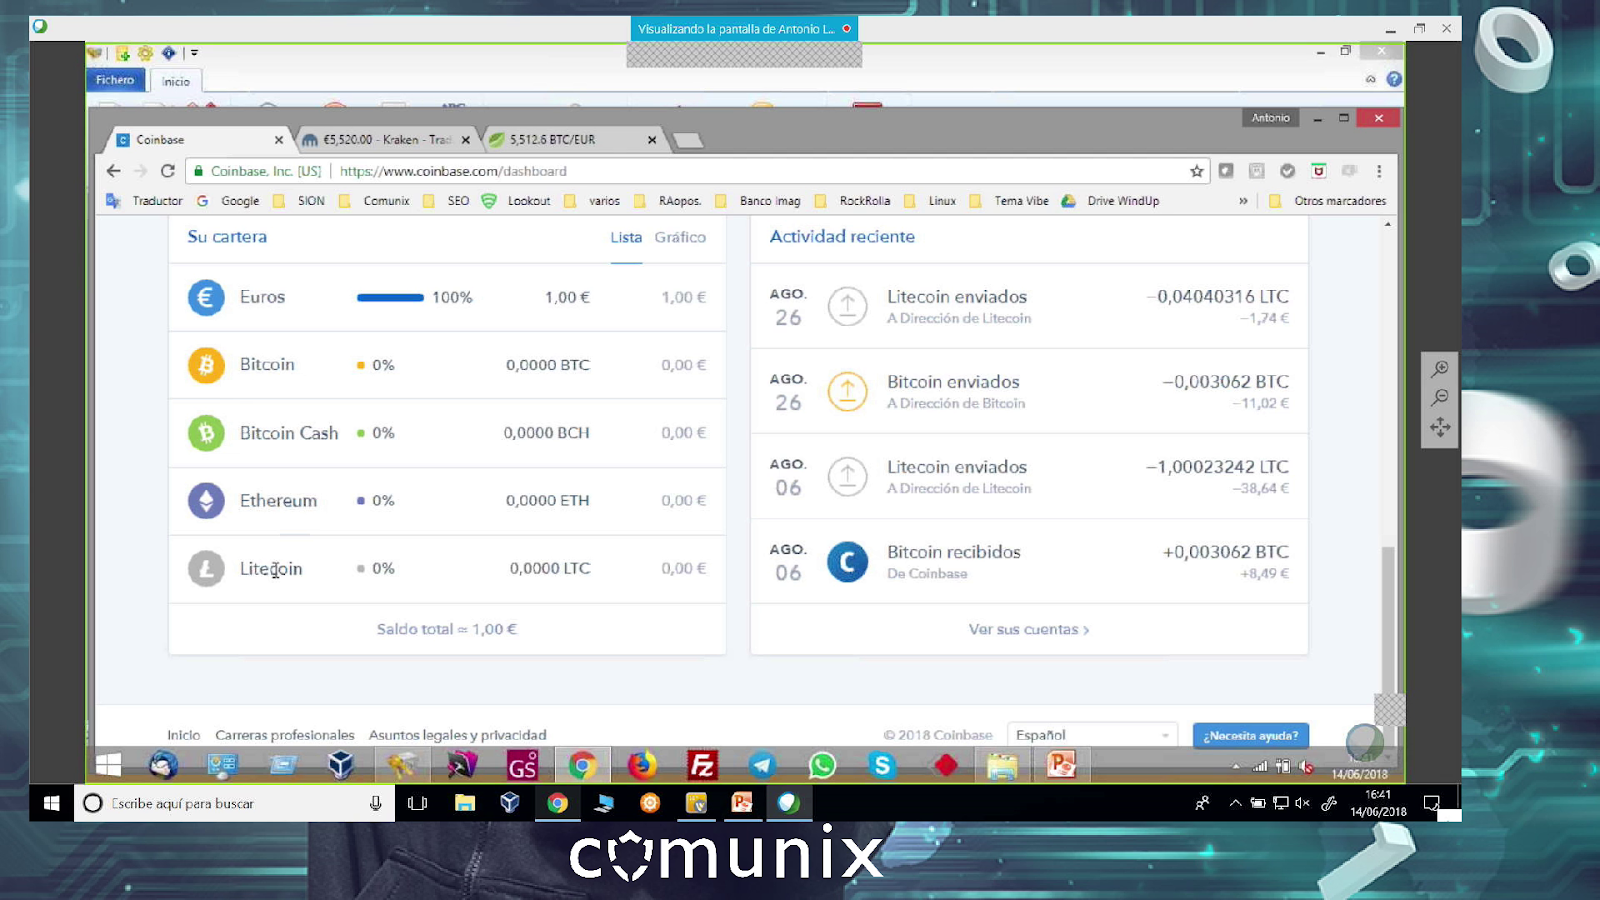
Task: Open the Linux bookmarks folder
Action: pos(930,201)
